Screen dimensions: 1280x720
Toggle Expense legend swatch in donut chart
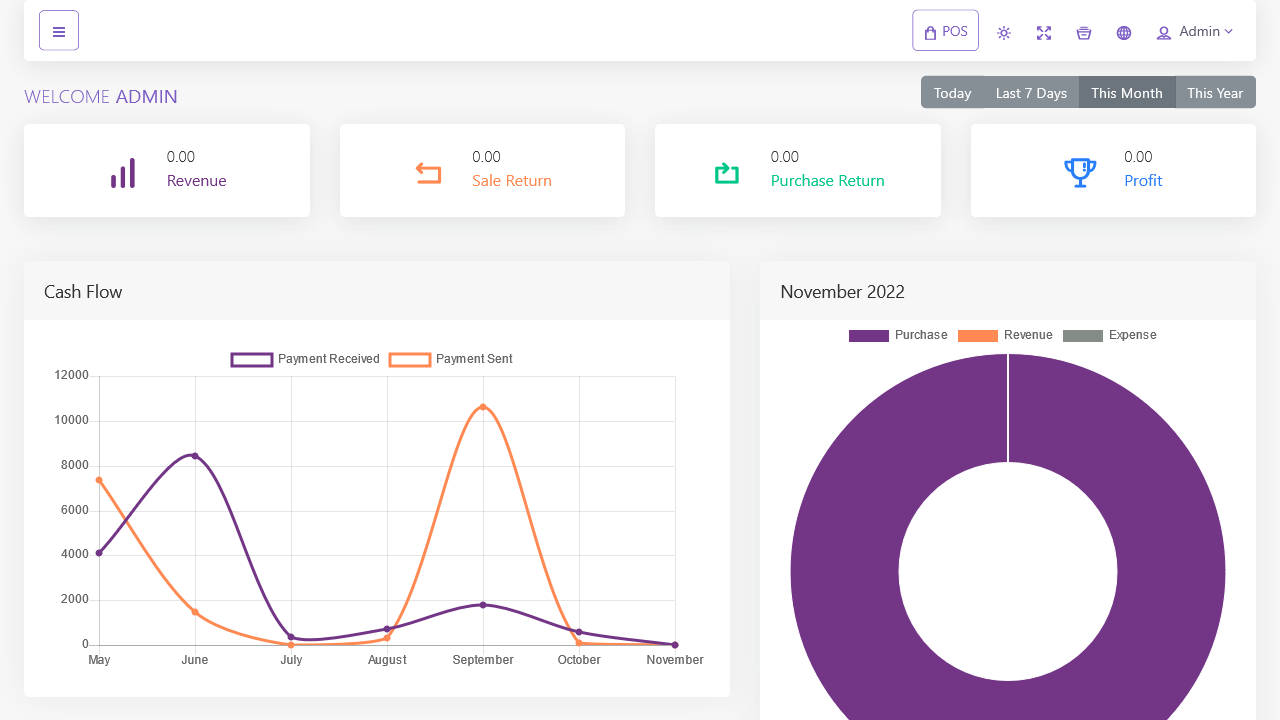click(x=1083, y=336)
